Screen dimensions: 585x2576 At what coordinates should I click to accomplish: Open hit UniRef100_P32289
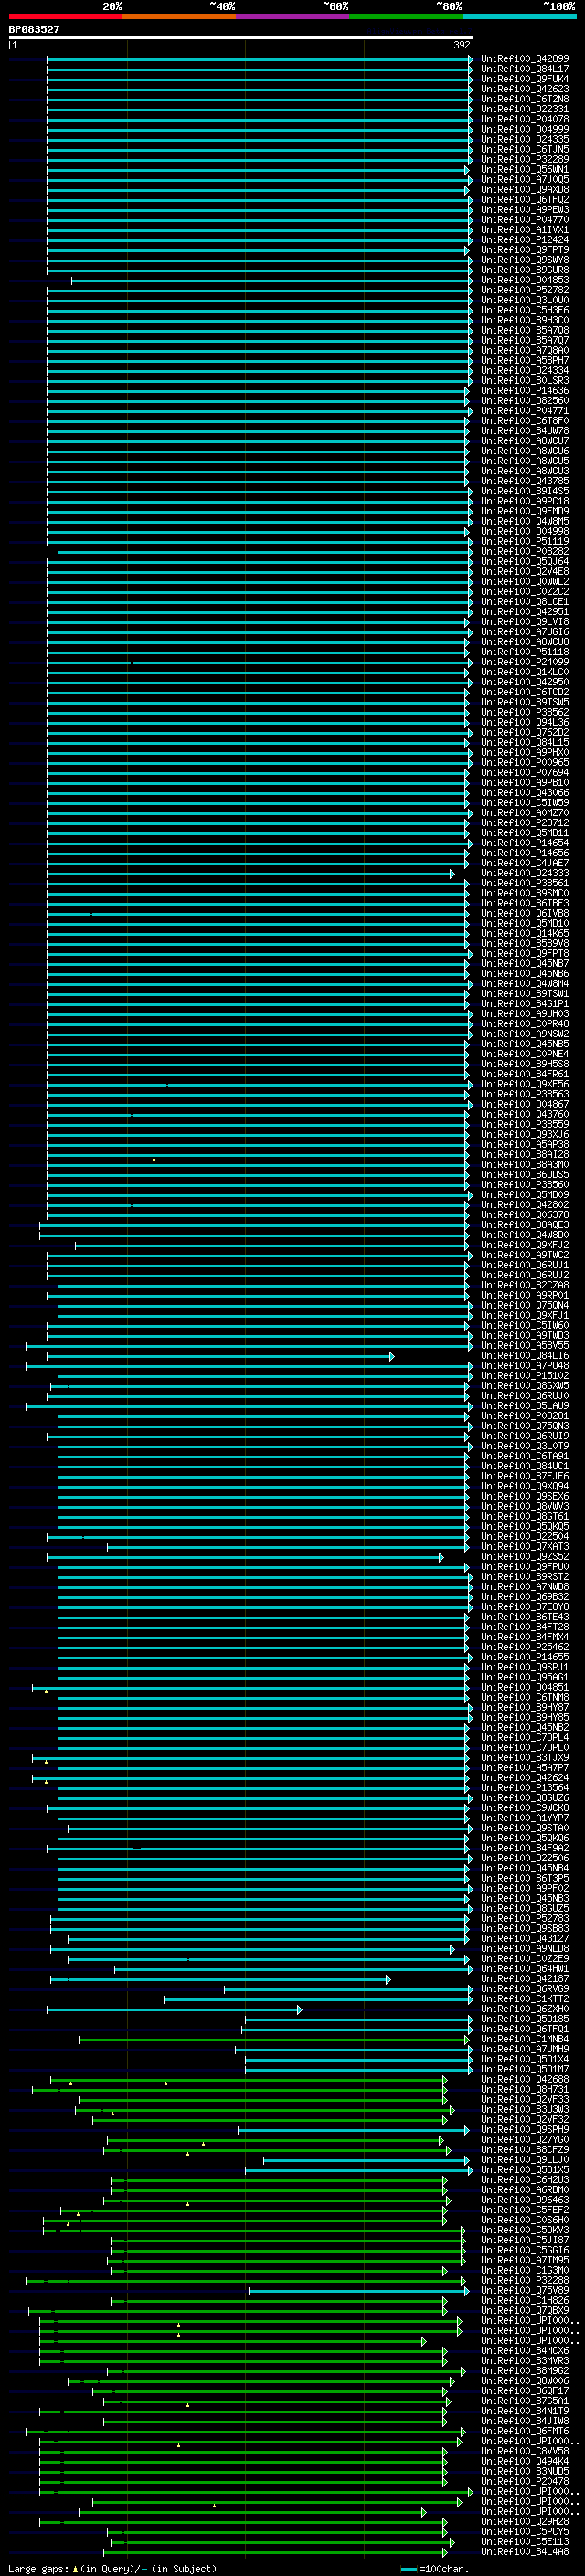click(524, 159)
